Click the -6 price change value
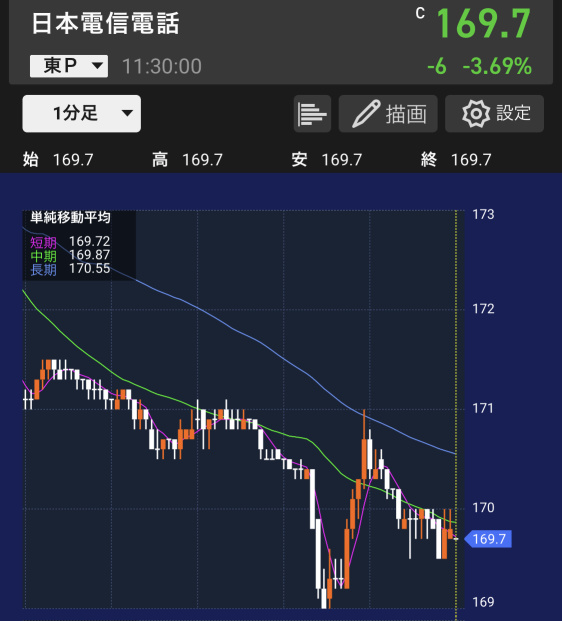This screenshot has height=621, width=562. (x=437, y=66)
